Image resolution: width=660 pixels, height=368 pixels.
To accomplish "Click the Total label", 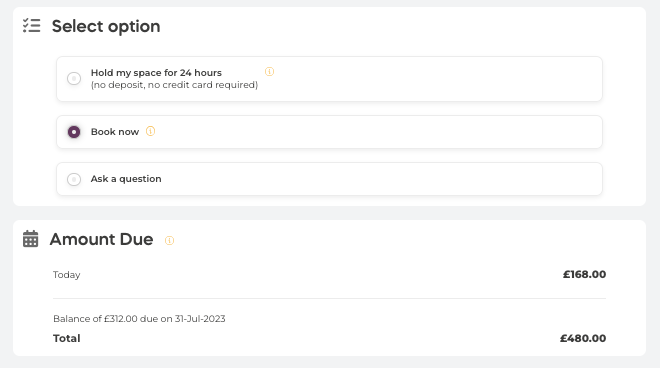I will (x=67, y=338).
